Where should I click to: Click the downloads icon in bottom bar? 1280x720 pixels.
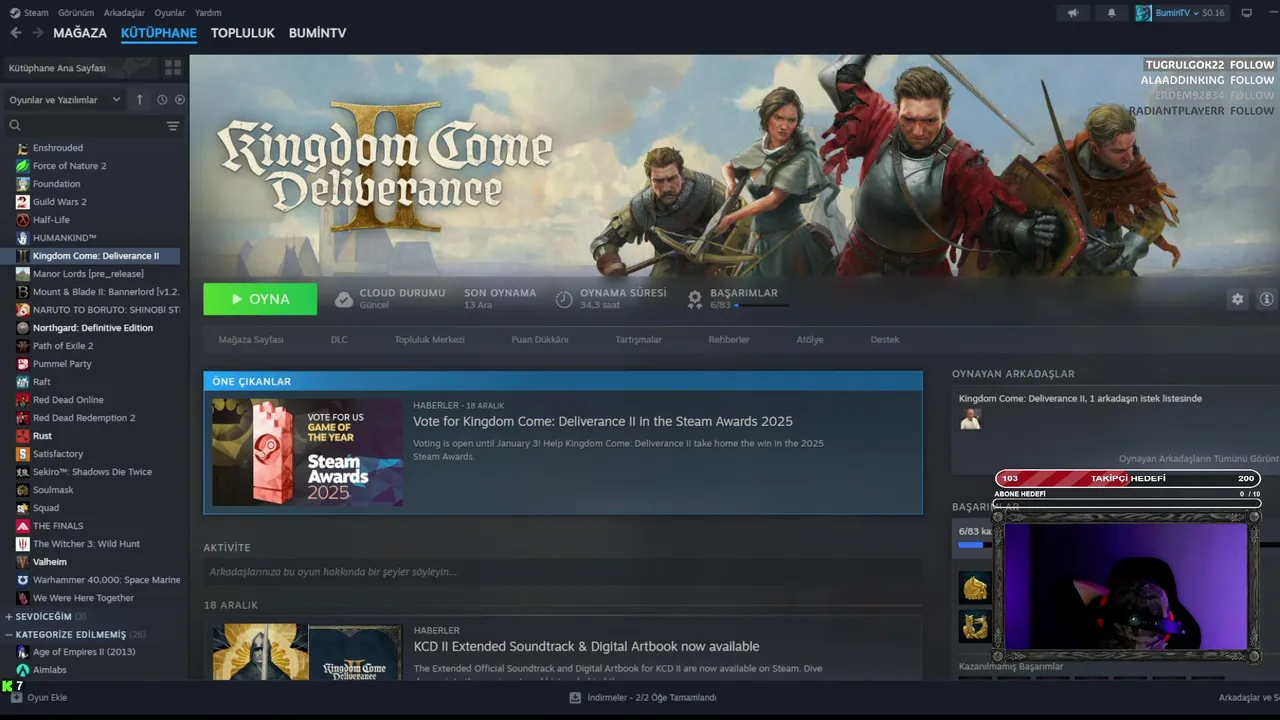coord(575,697)
